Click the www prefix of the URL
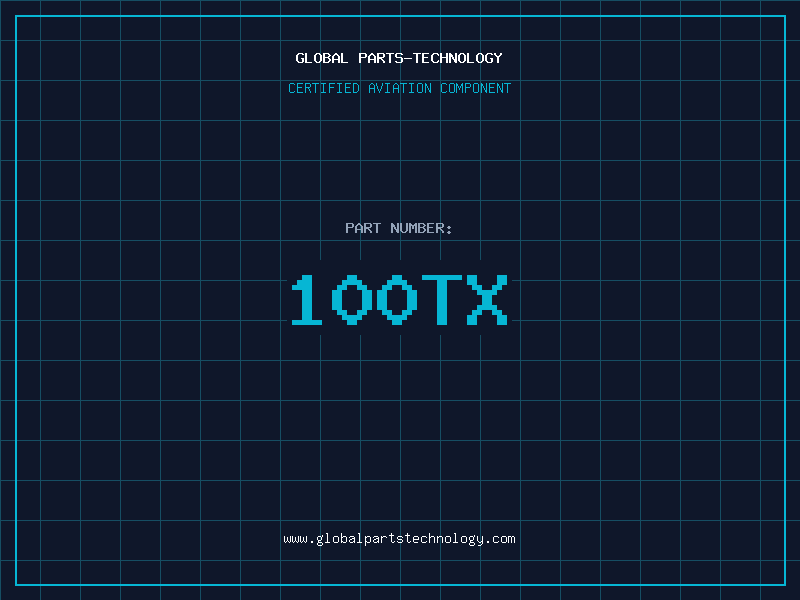The width and height of the screenshot is (800, 600). pos(295,539)
